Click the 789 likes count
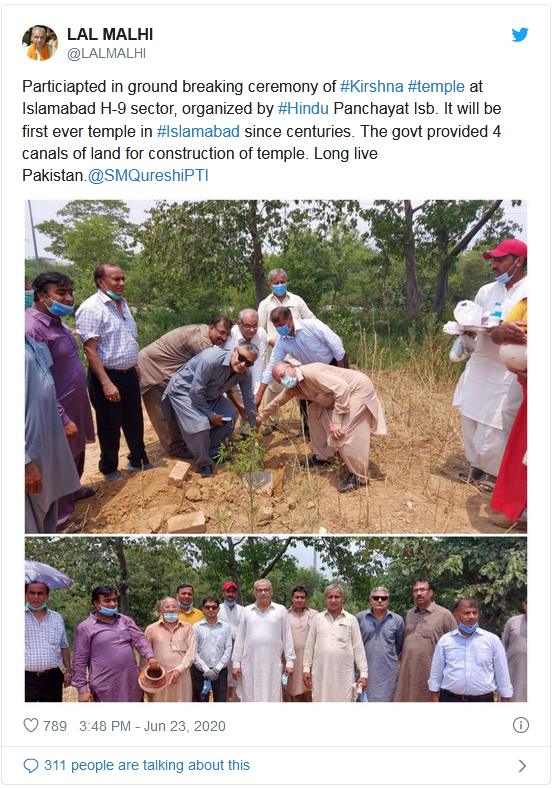Viewport: 553px width, 788px height. (55, 726)
